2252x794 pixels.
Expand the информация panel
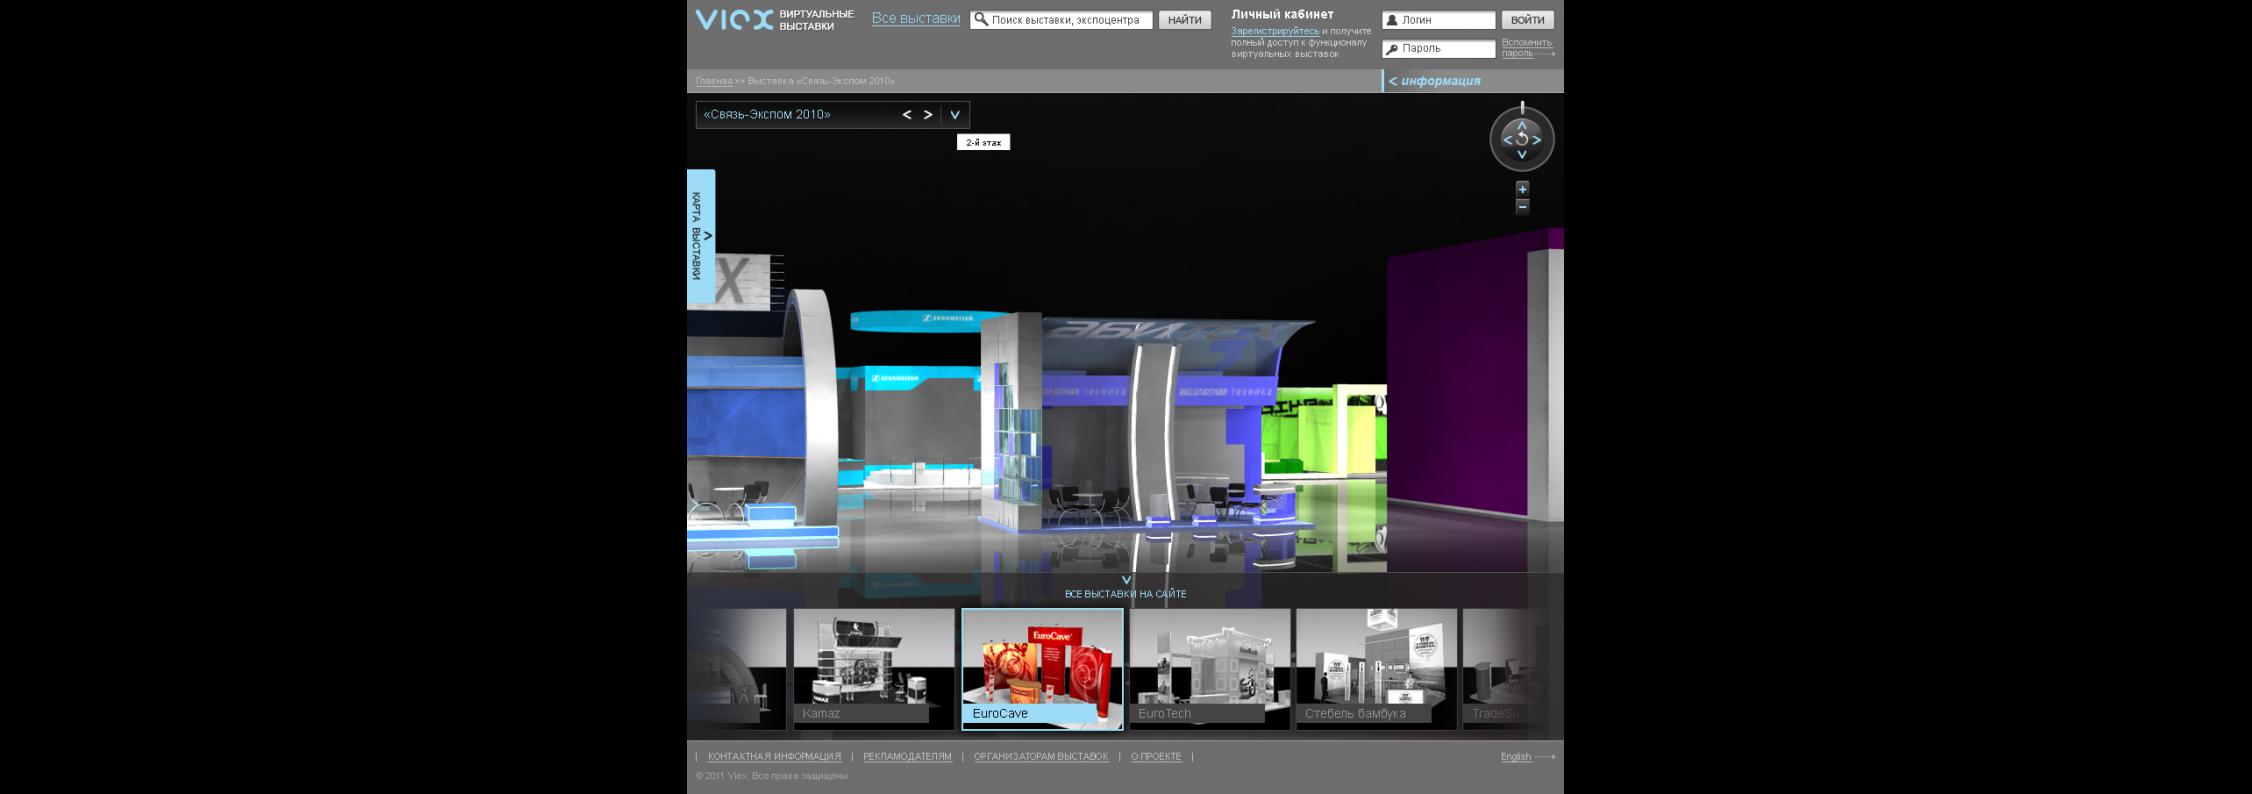pos(1435,81)
